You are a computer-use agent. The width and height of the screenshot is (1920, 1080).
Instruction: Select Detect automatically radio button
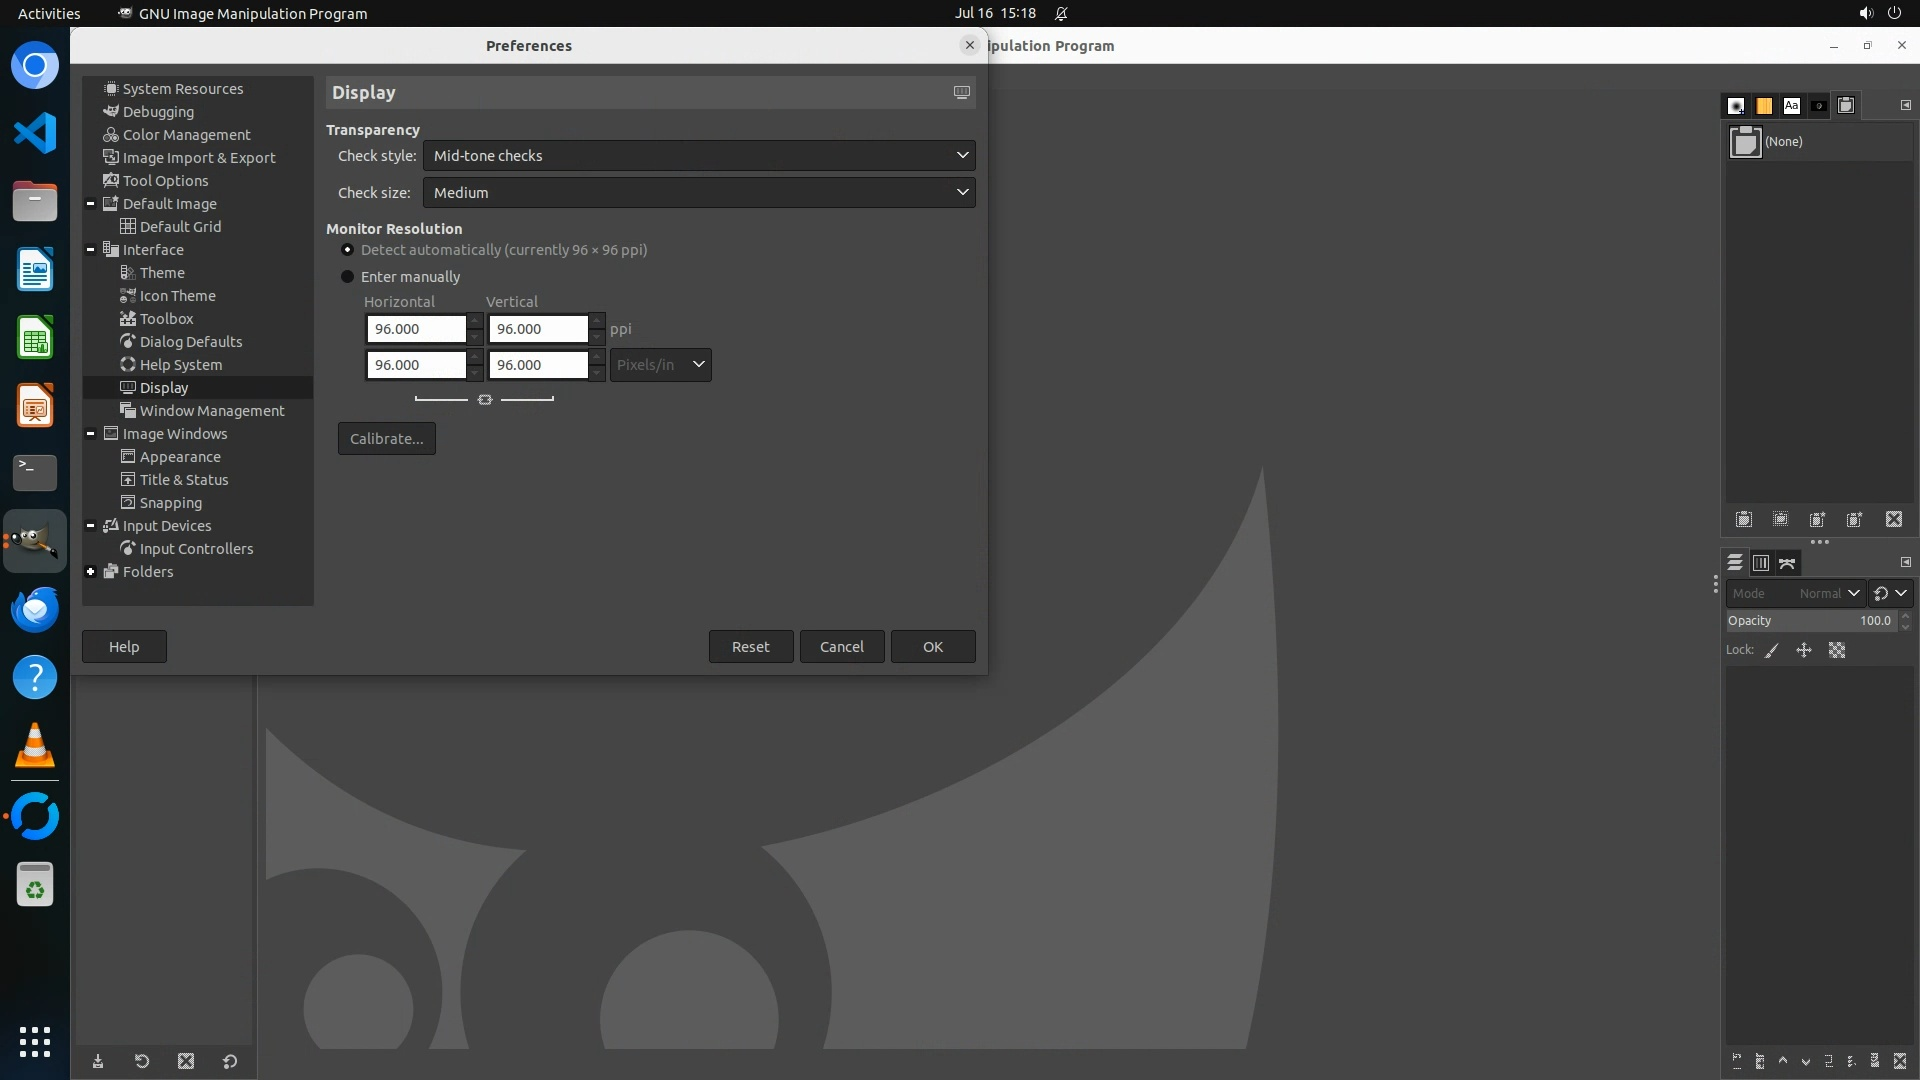(348, 250)
